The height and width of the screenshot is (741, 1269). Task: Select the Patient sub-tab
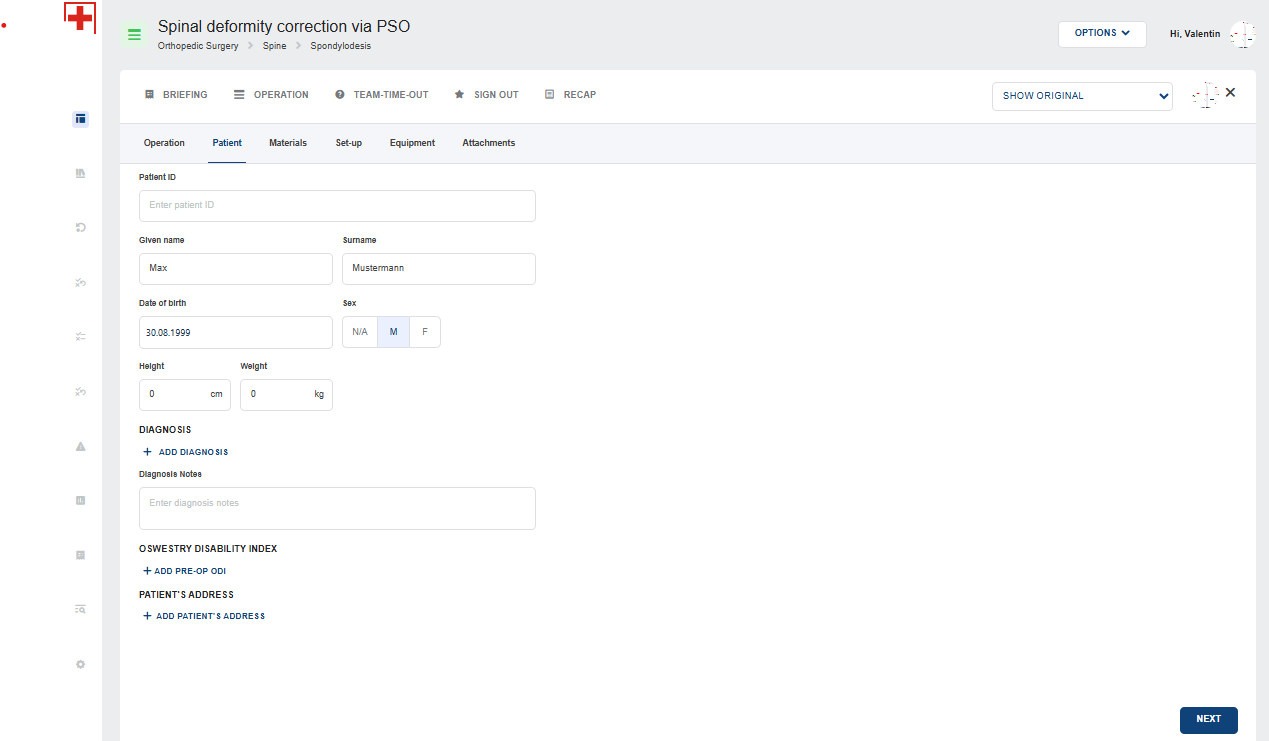(x=227, y=143)
